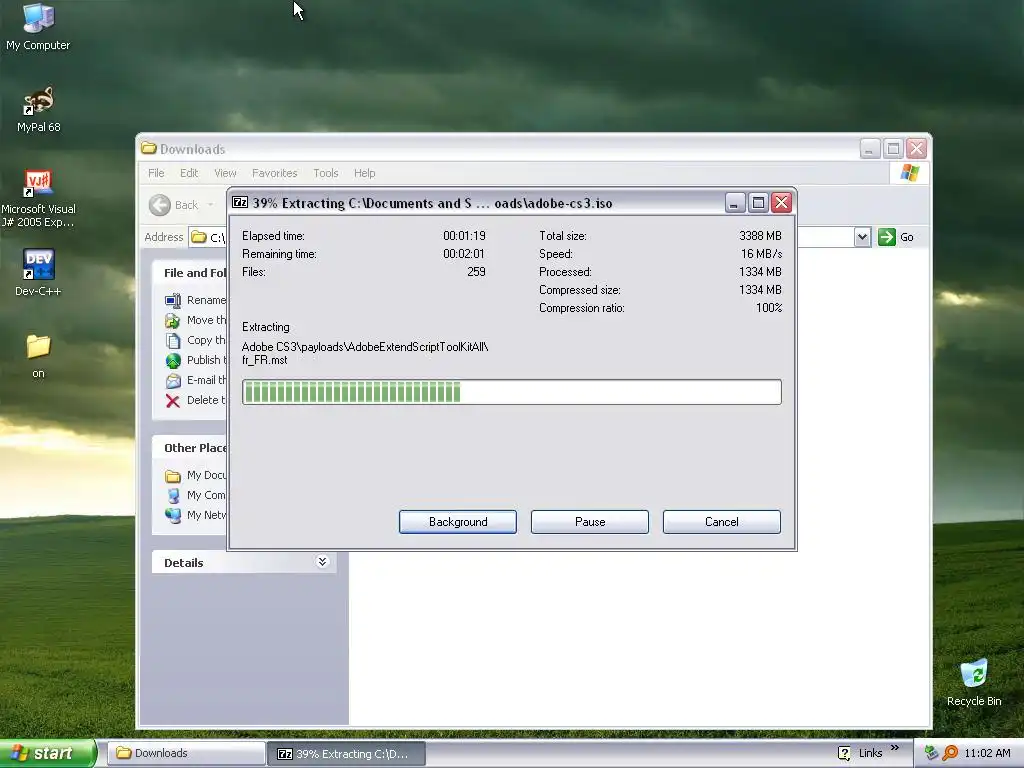The image size is (1024, 768).
Task: Click the Speed value 16 MB/s
Action: pyautogui.click(x=761, y=254)
